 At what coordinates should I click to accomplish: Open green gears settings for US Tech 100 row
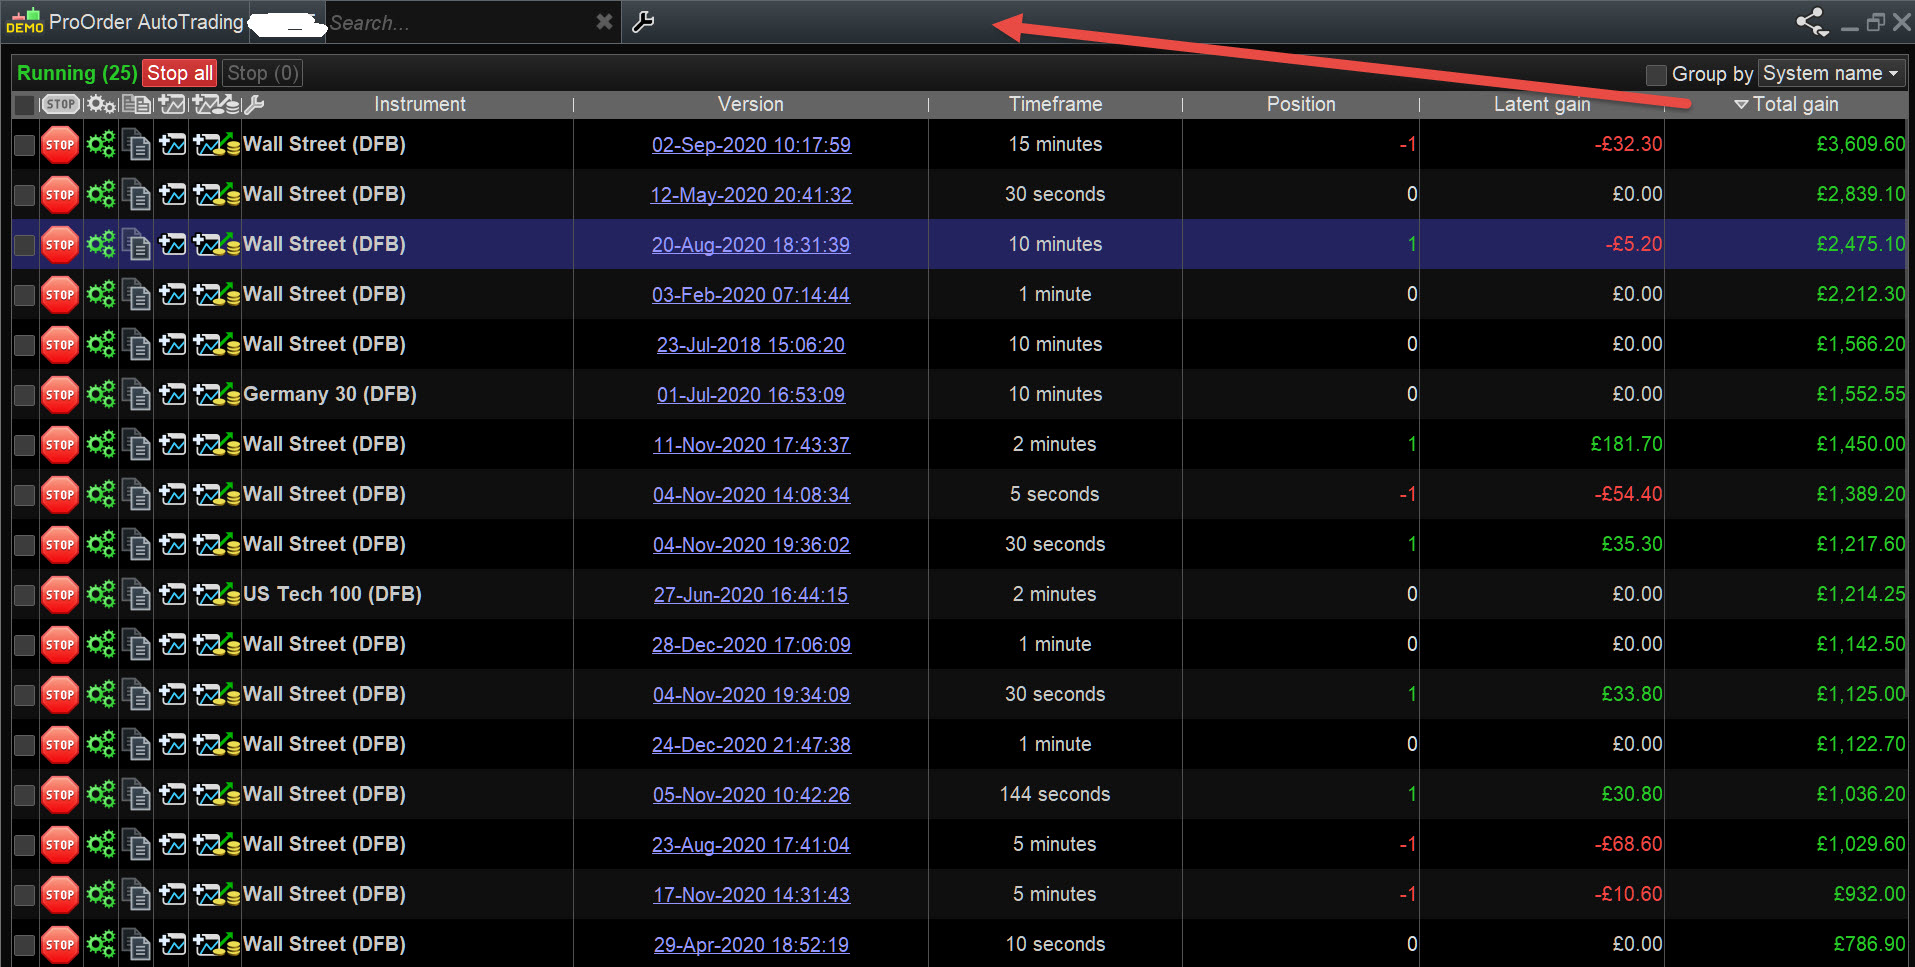coord(101,594)
